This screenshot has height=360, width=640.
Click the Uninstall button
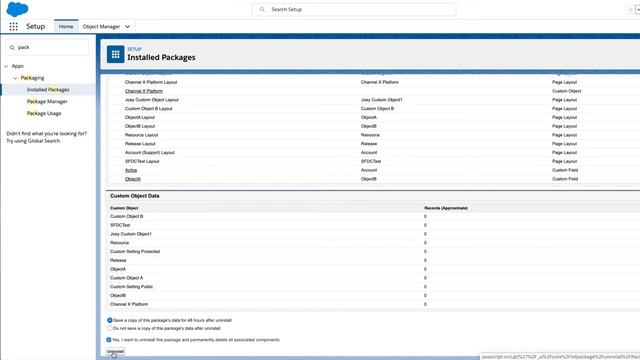point(115,351)
